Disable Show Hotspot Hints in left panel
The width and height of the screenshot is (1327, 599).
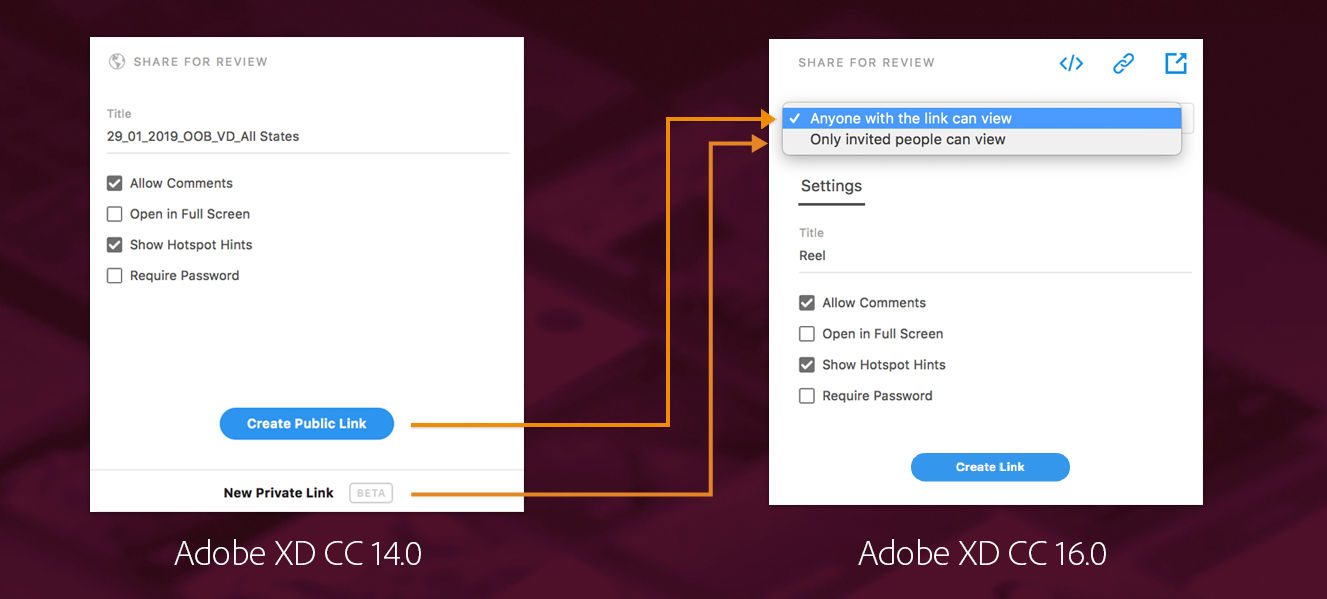[x=115, y=245]
